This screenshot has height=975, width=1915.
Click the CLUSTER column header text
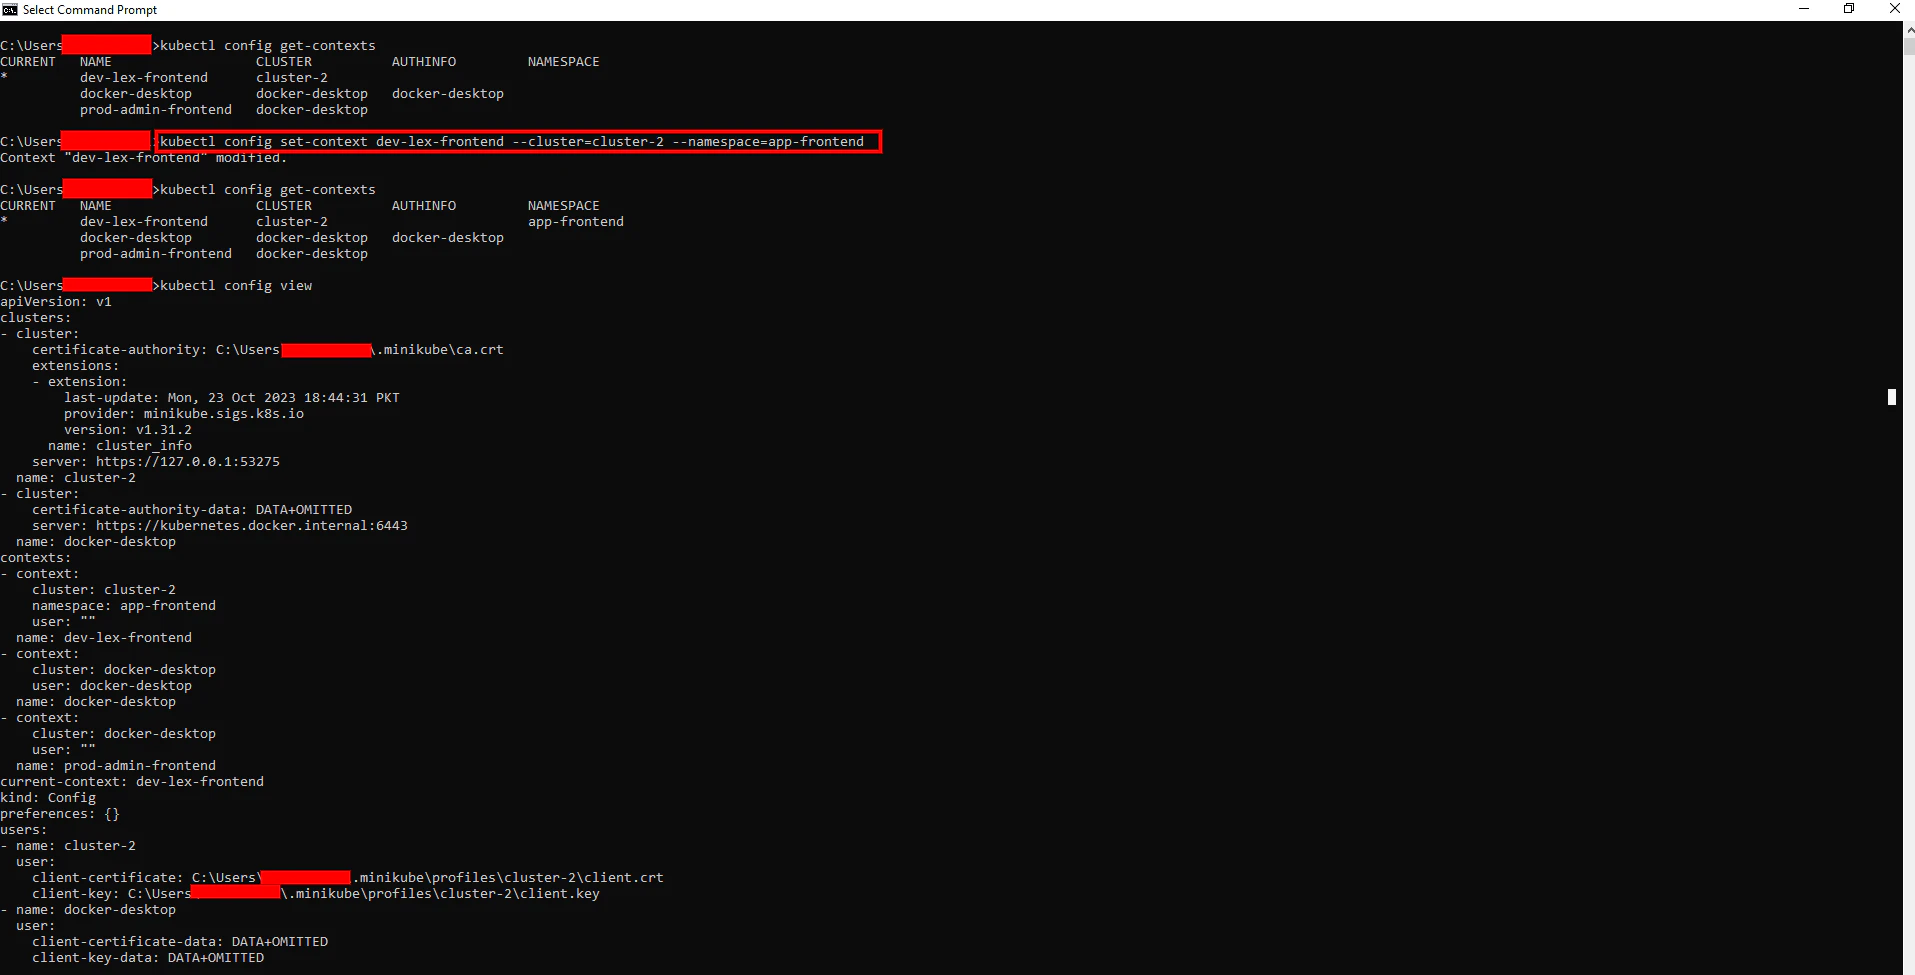[283, 61]
